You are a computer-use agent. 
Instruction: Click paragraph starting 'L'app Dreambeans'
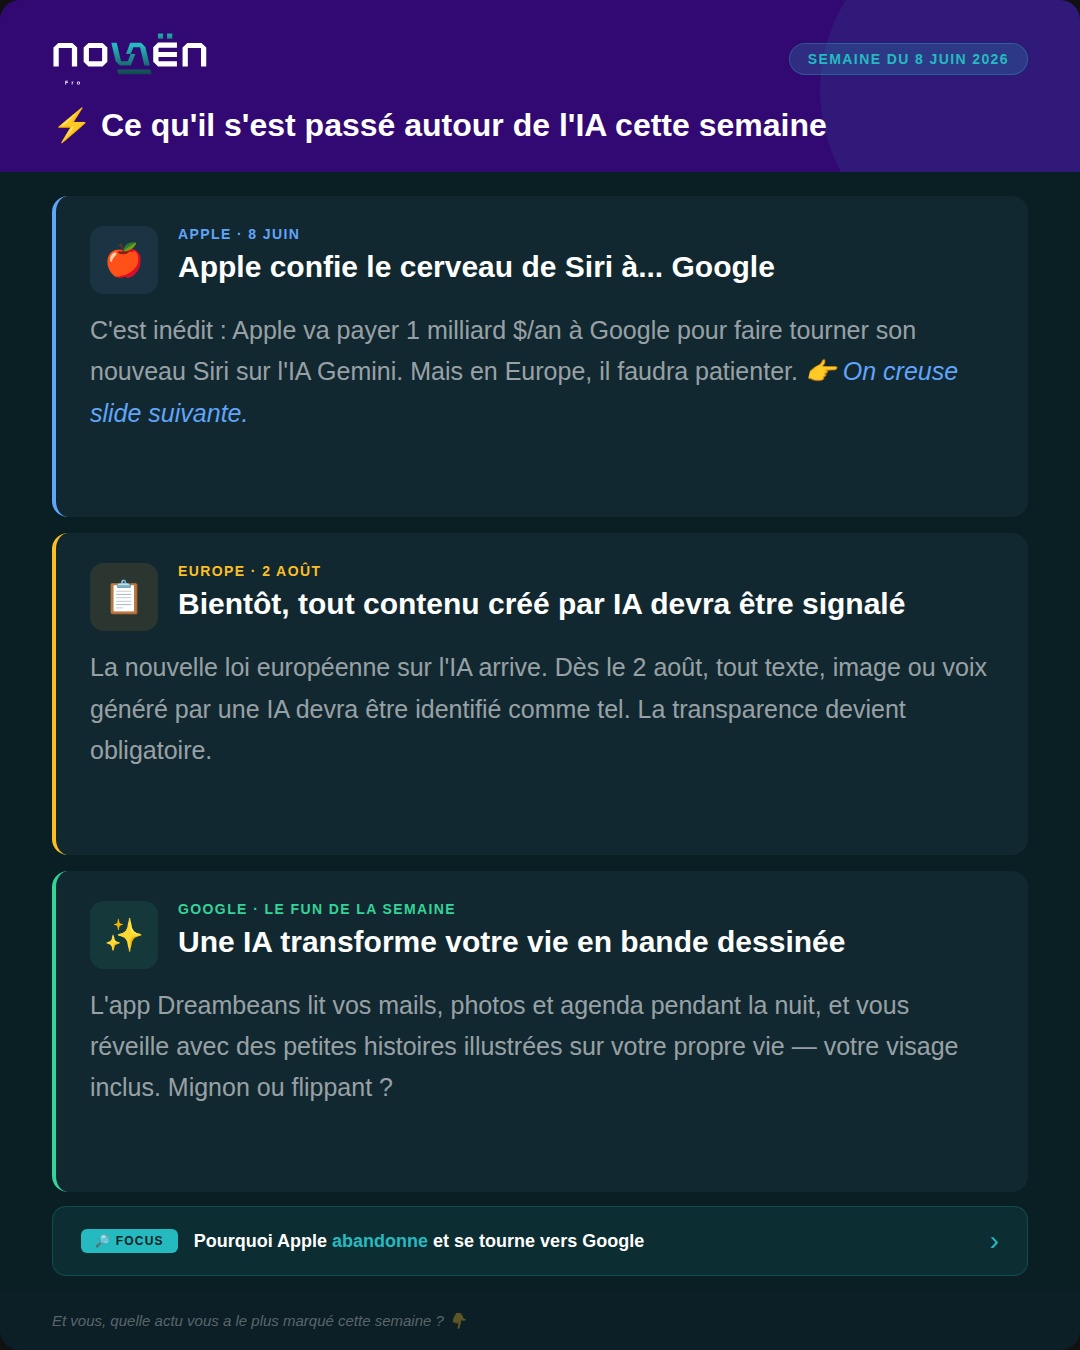[x=524, y=1046]
